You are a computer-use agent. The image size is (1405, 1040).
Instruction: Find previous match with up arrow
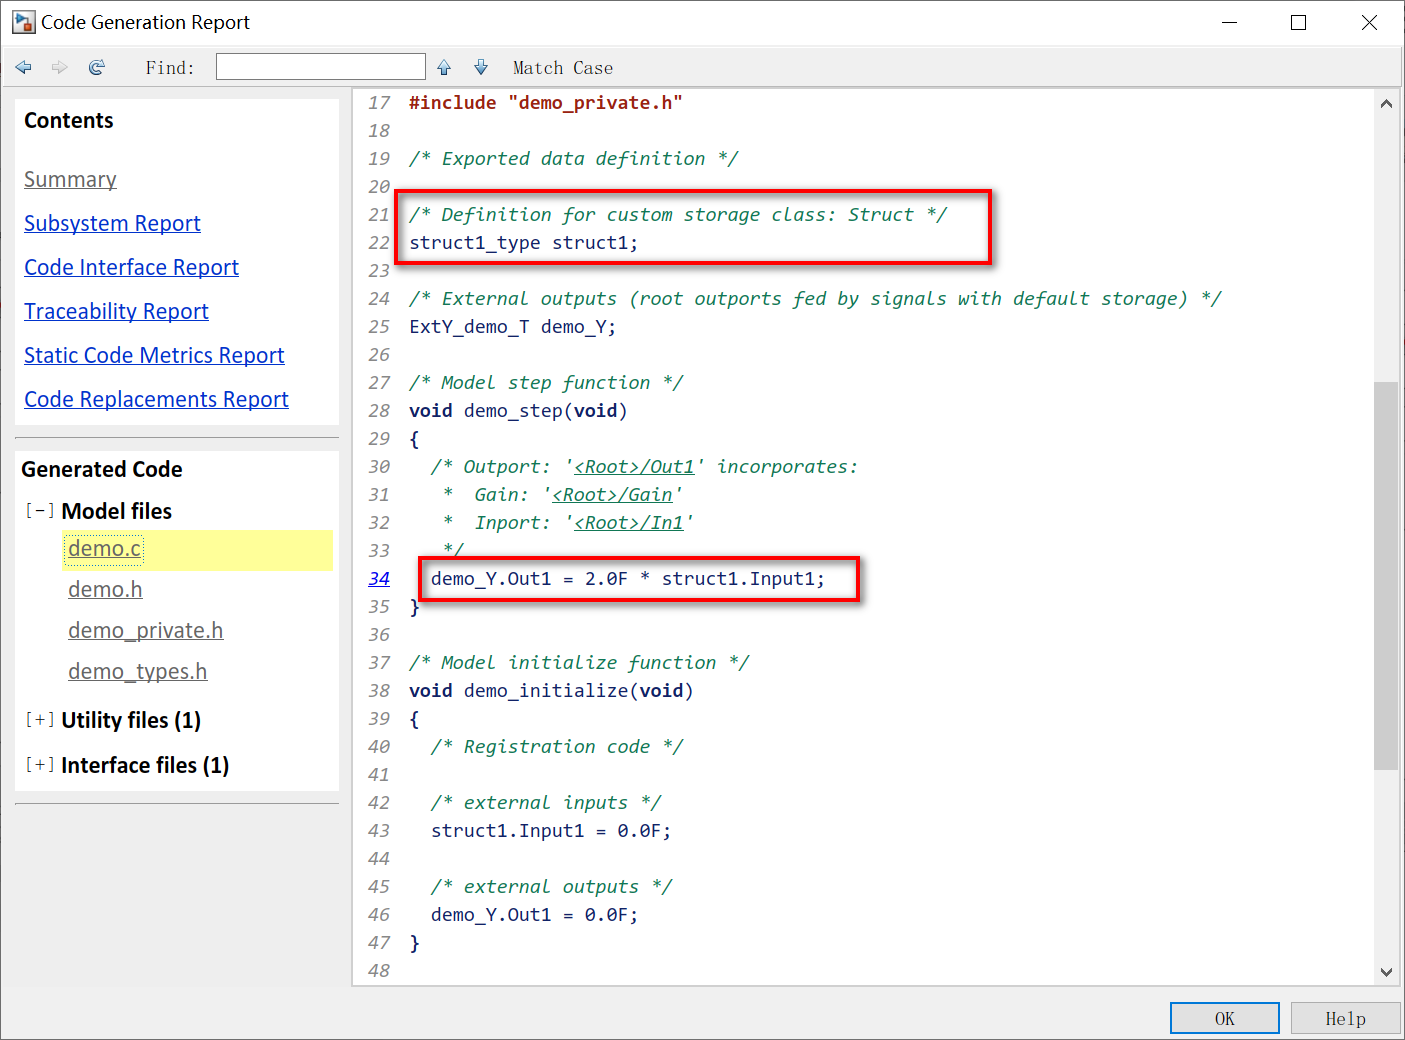[444, 67]
